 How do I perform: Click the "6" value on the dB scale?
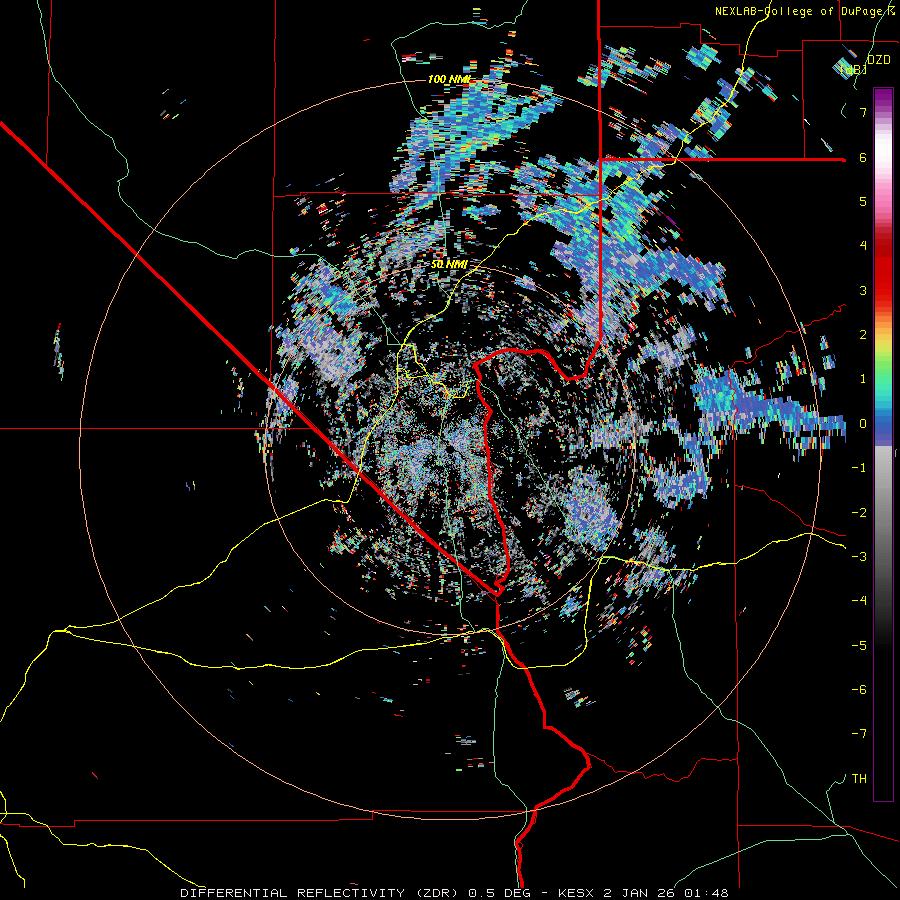point(863,157)
